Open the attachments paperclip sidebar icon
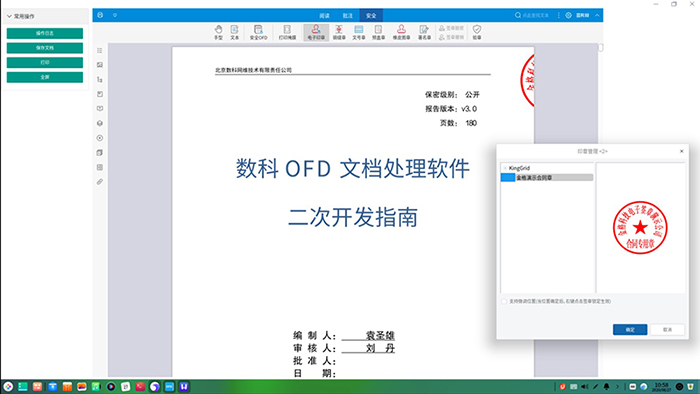 click(x=100, y=182)
